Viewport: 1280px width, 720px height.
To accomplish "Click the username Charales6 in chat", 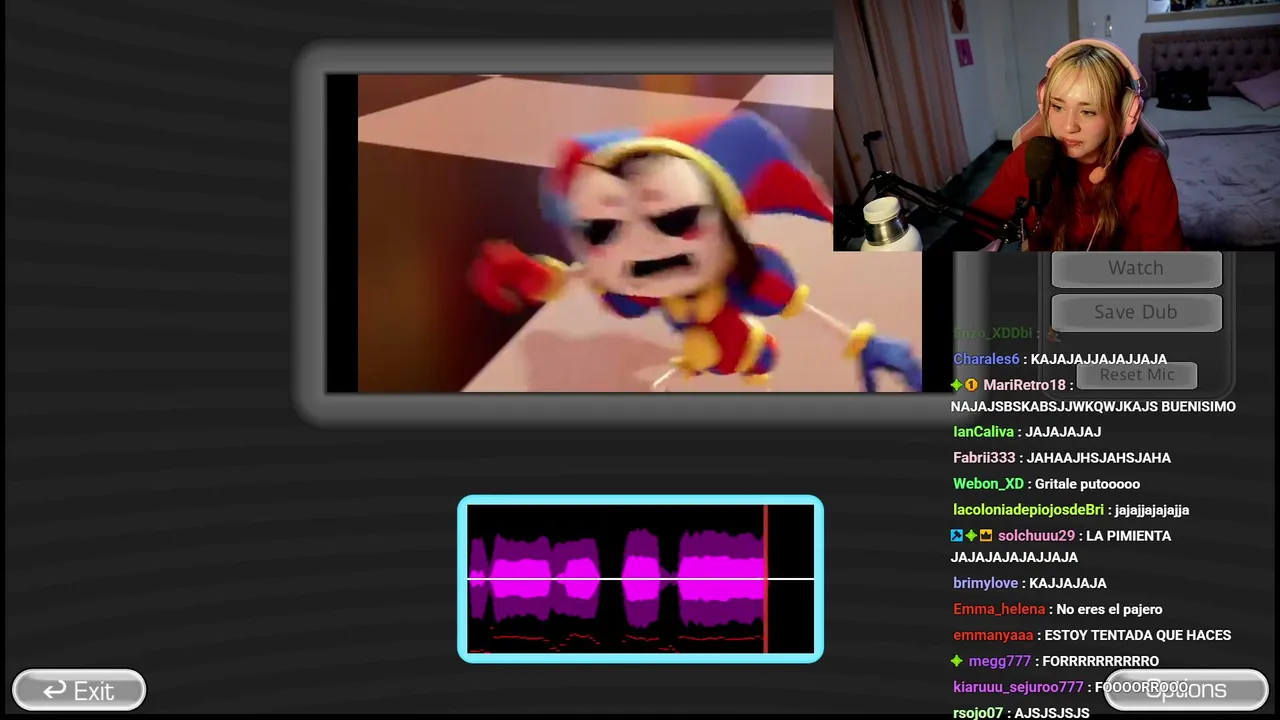I will (x=986, y=359).
